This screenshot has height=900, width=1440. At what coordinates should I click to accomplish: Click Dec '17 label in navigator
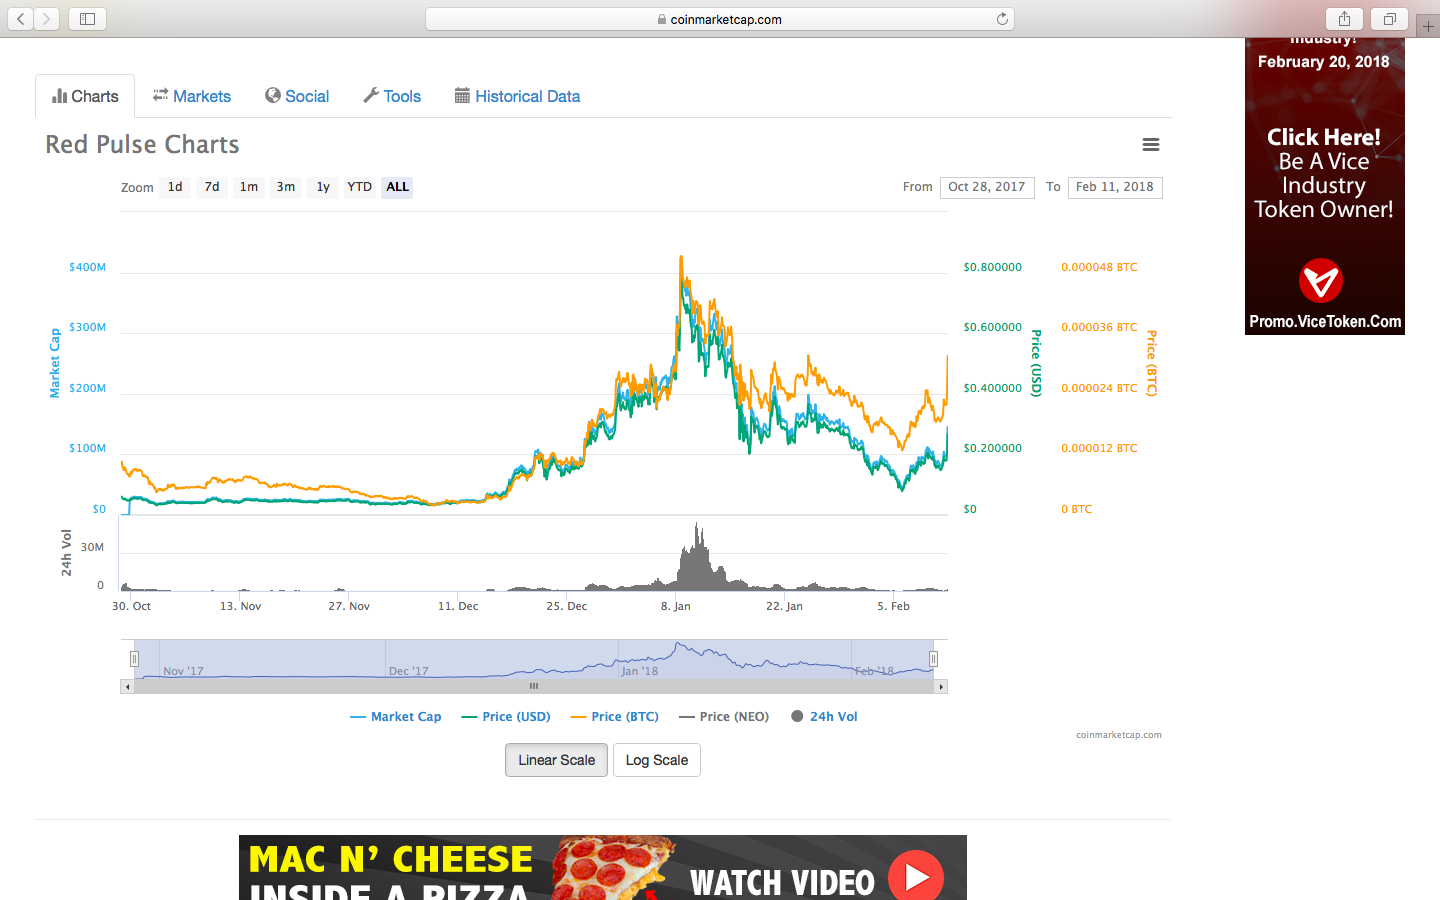409,671
